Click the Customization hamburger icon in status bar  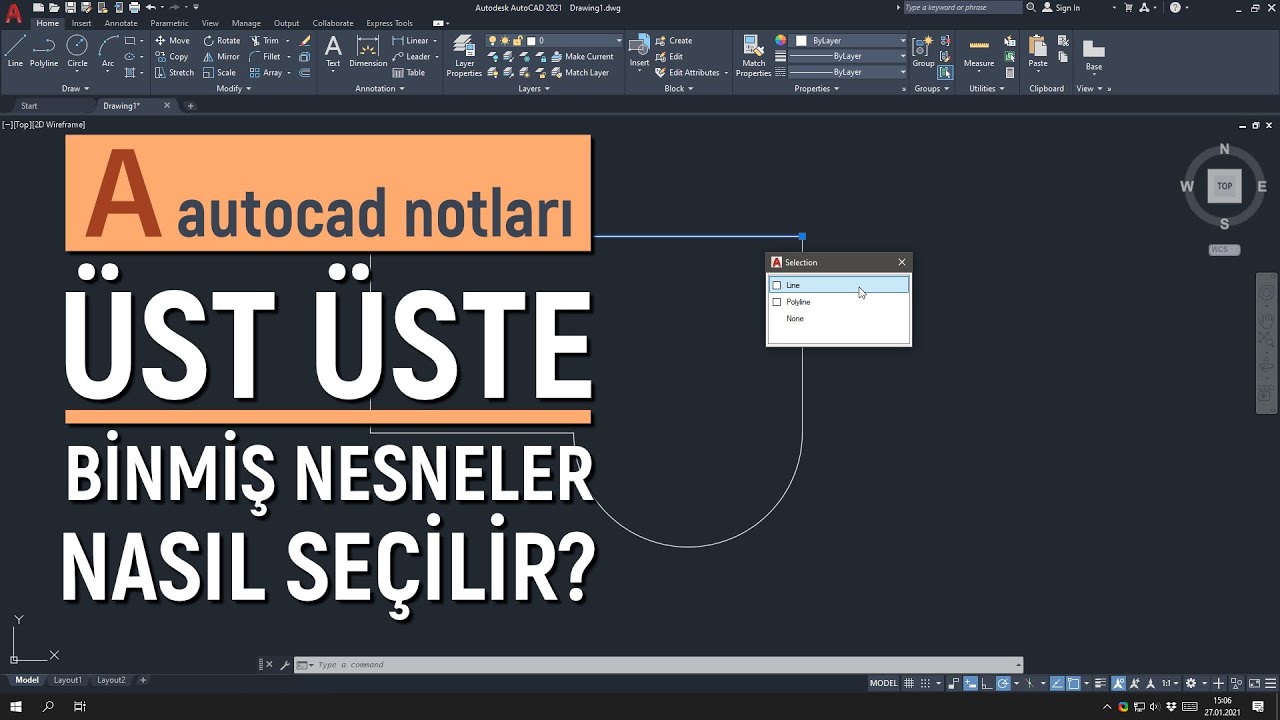pos(1270,683)
